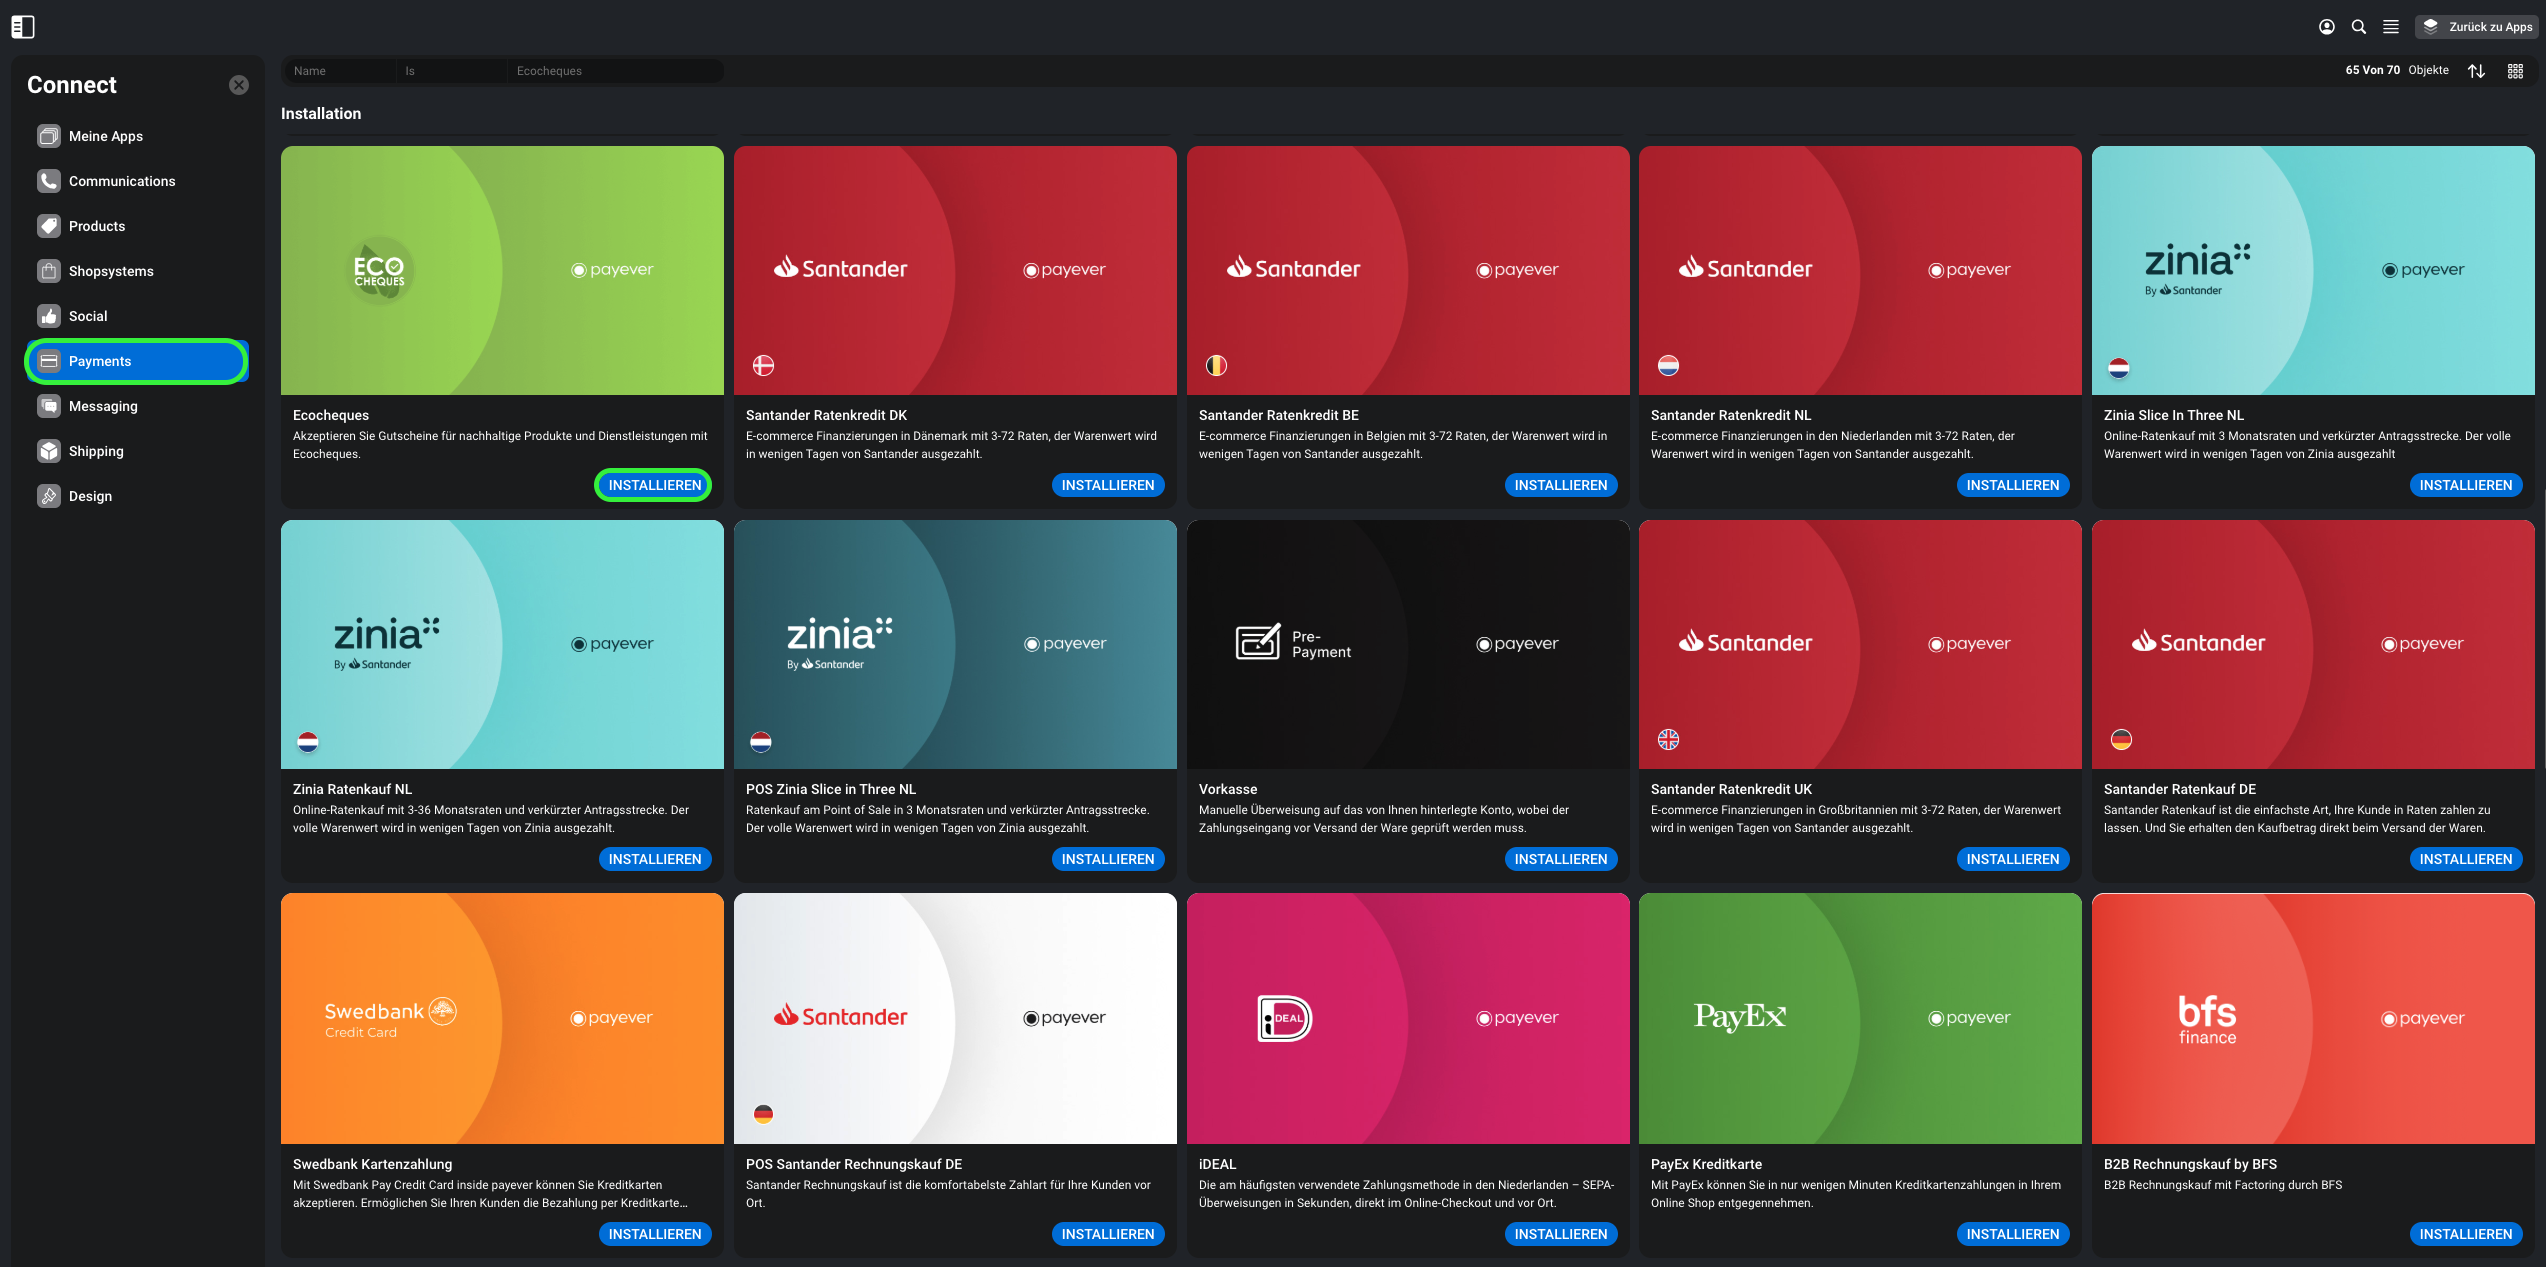Install Santander Ratenkredit UK
The width and height of the screenshot is (2546, 1267).
2013,859
